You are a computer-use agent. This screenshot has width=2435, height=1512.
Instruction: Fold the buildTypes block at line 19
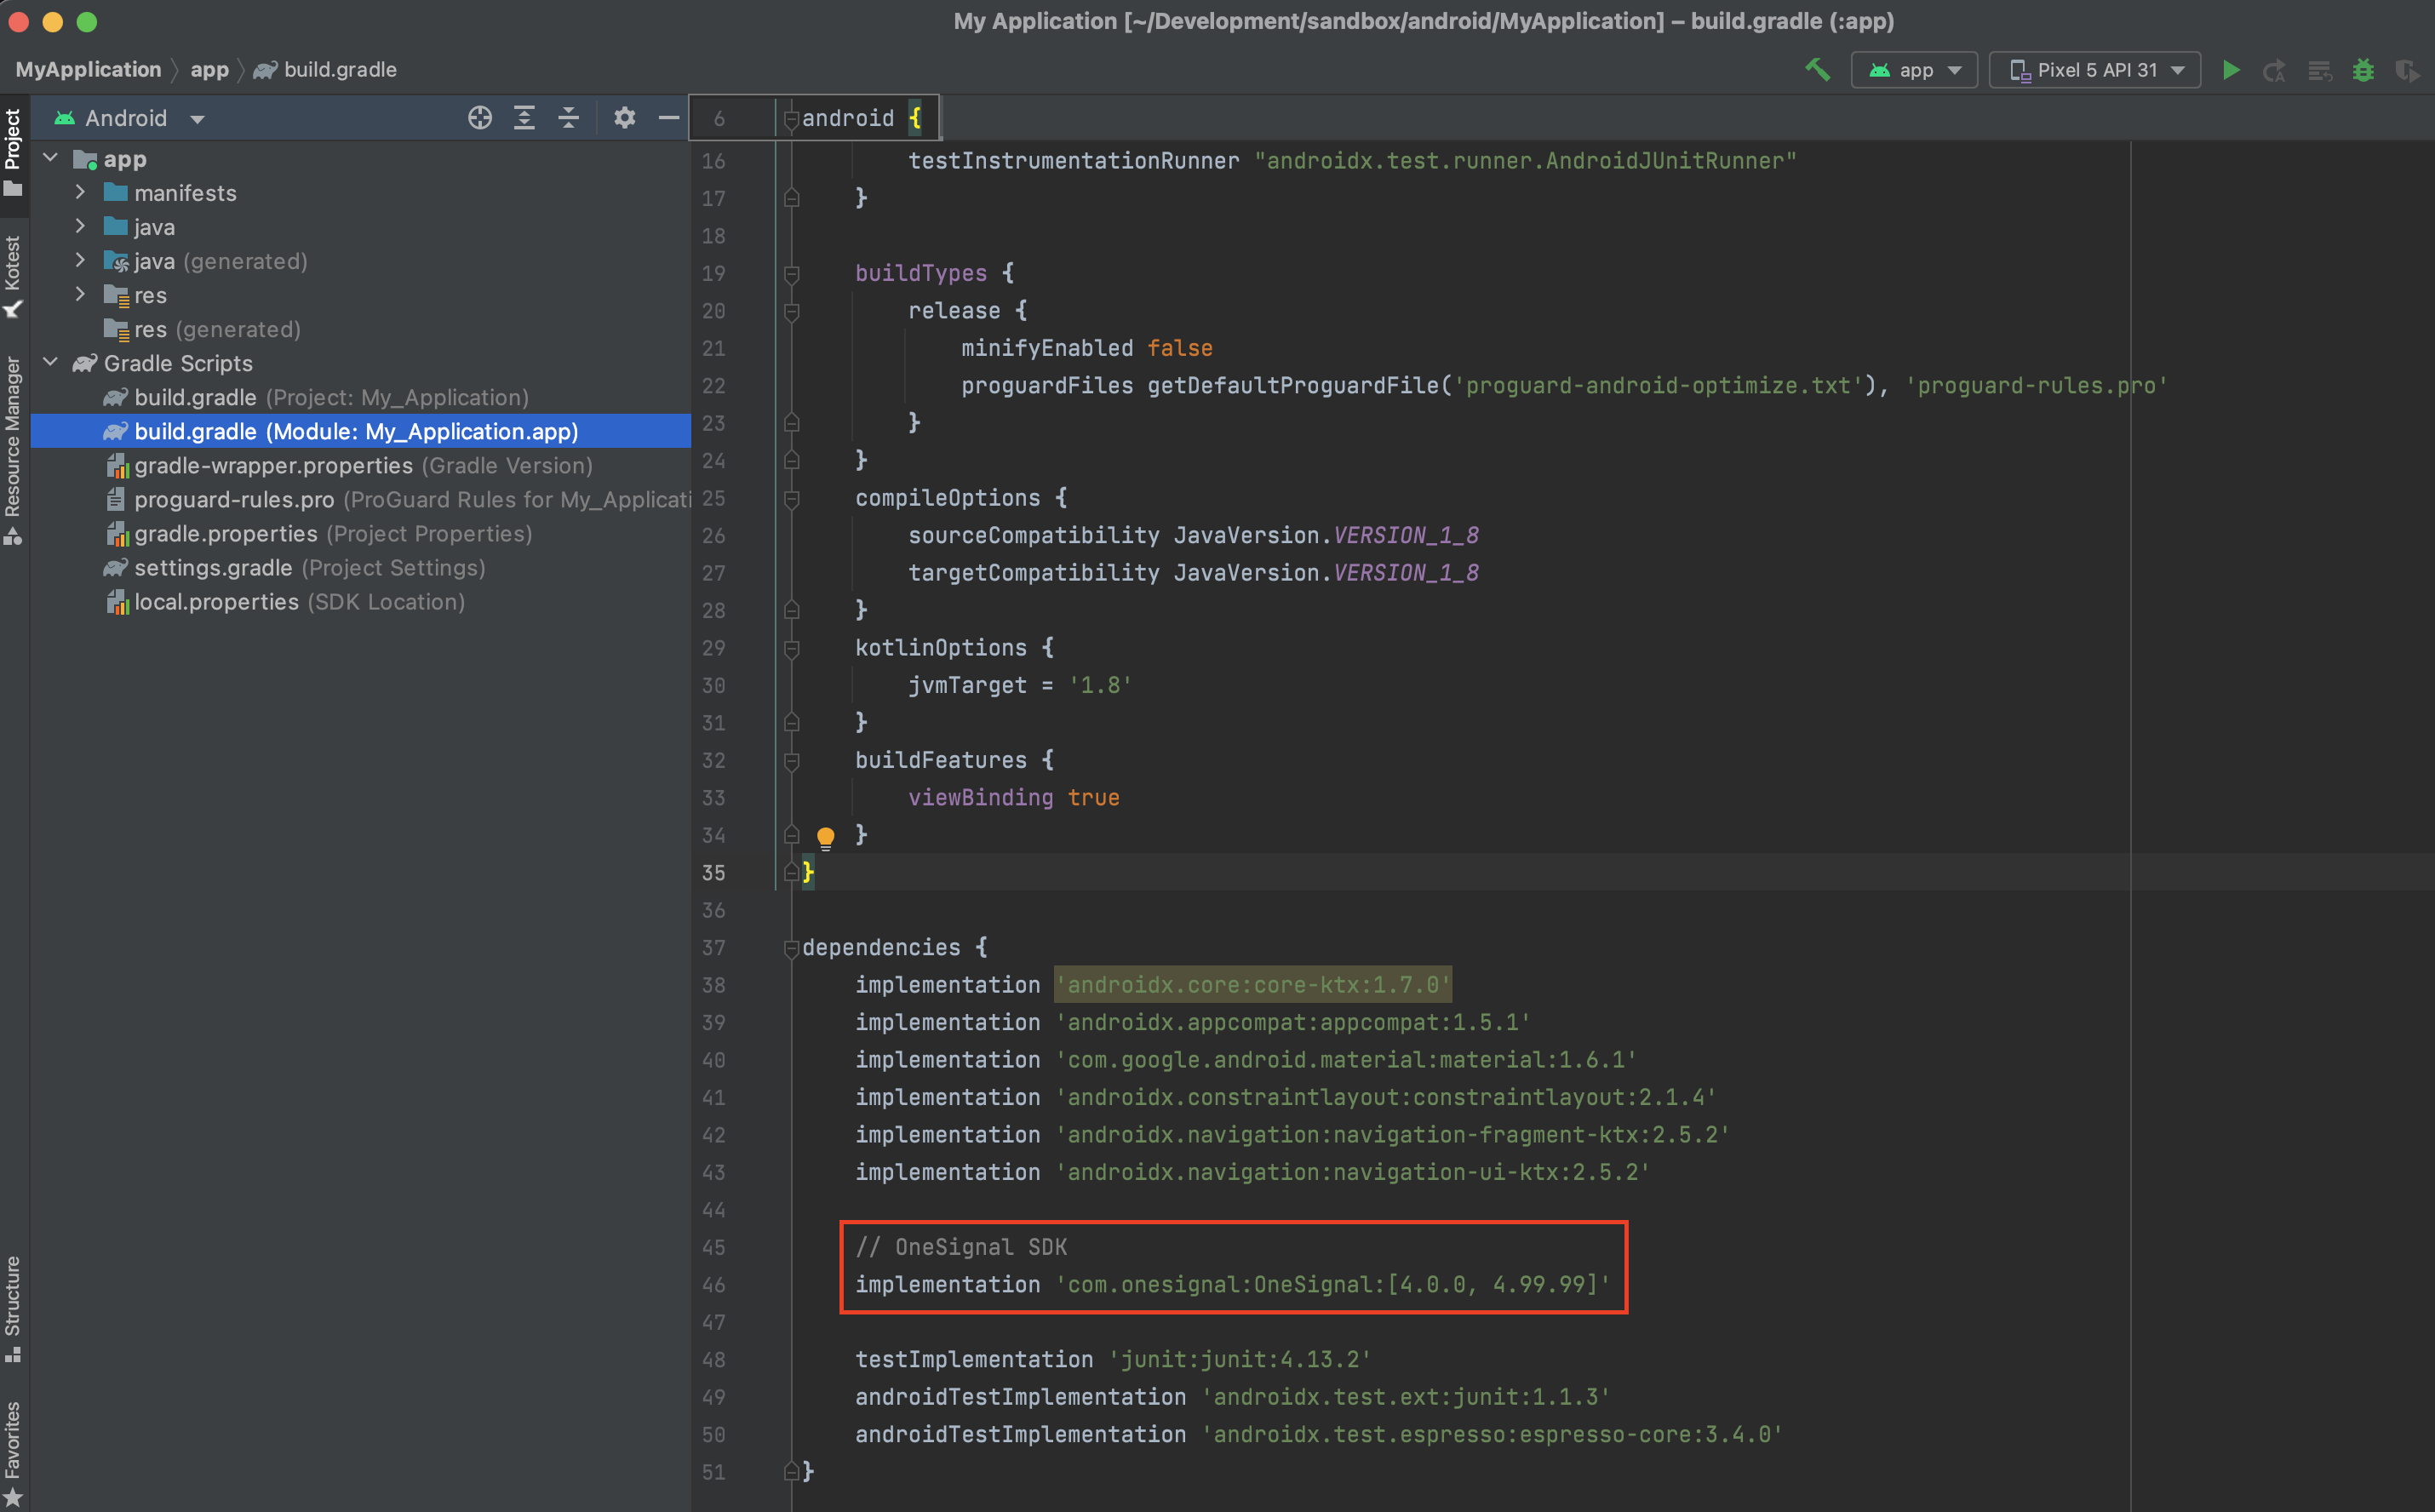coord(791,273)
